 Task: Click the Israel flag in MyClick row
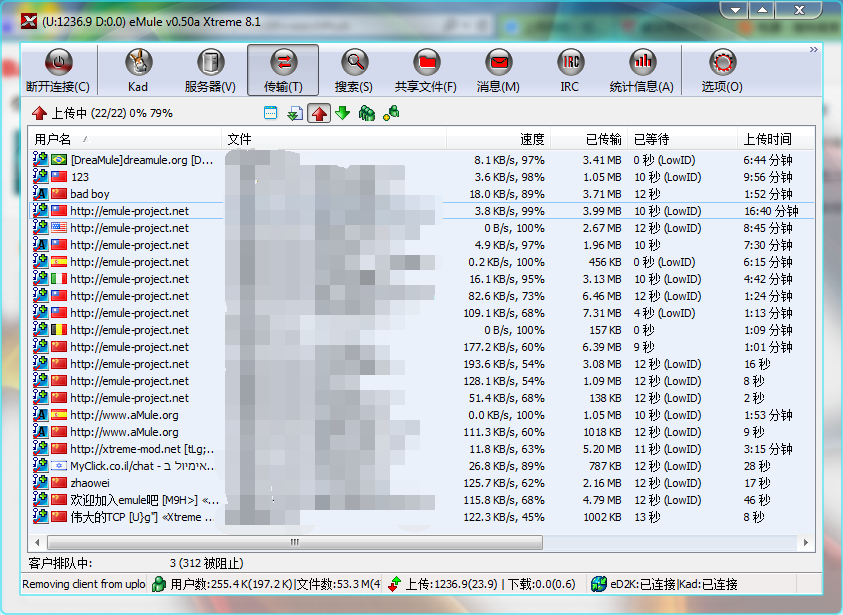coord(59,466)
